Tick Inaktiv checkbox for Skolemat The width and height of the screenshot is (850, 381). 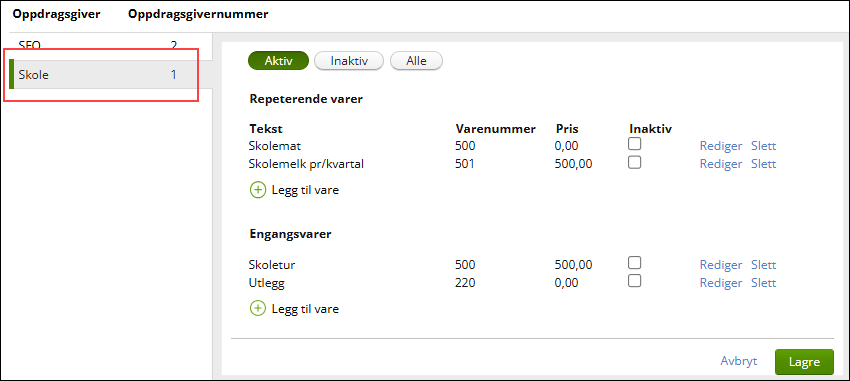(x=634, y=144)
